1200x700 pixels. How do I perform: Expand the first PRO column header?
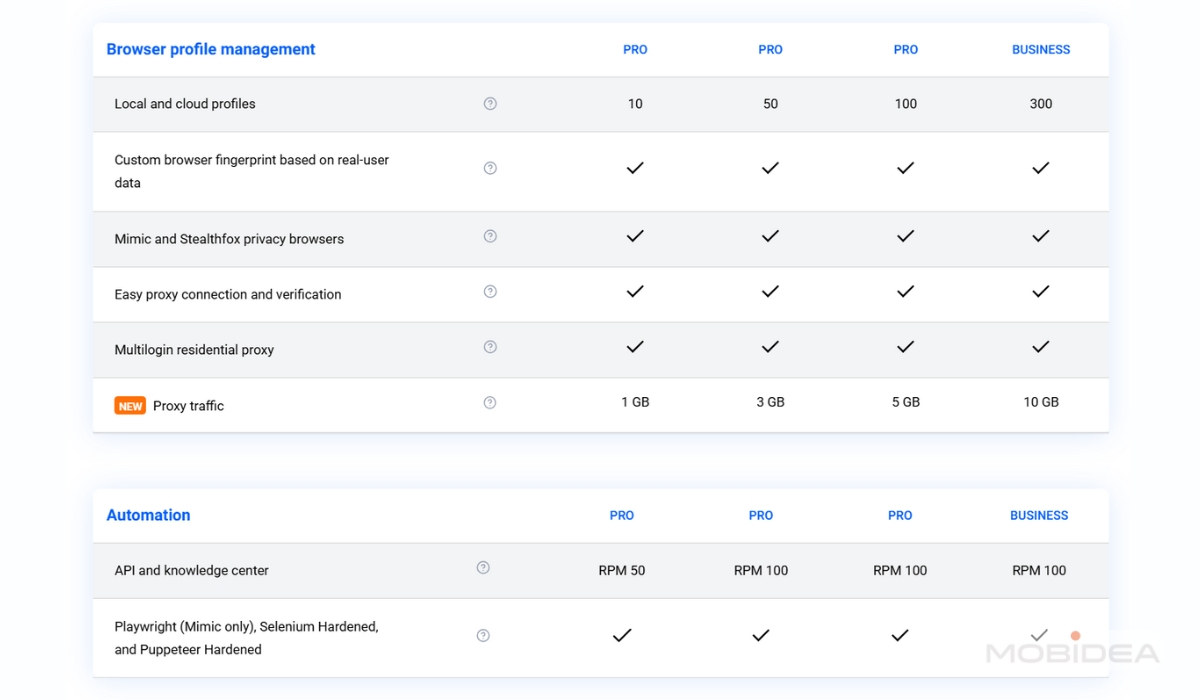coord(635,49)
